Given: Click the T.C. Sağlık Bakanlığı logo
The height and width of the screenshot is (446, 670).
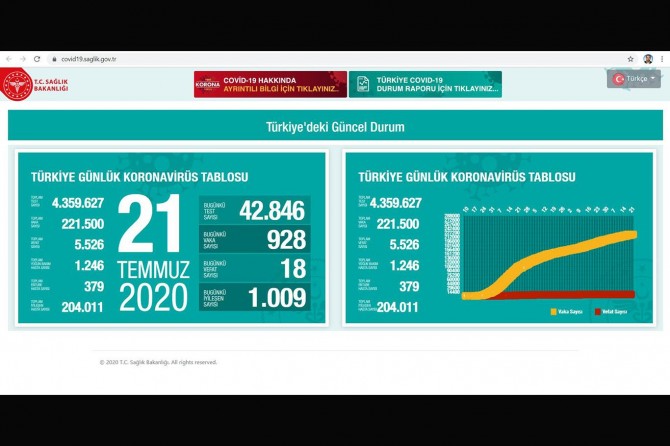Looking at the screenshot, I should pyautogui.click(x=35, y=85).
